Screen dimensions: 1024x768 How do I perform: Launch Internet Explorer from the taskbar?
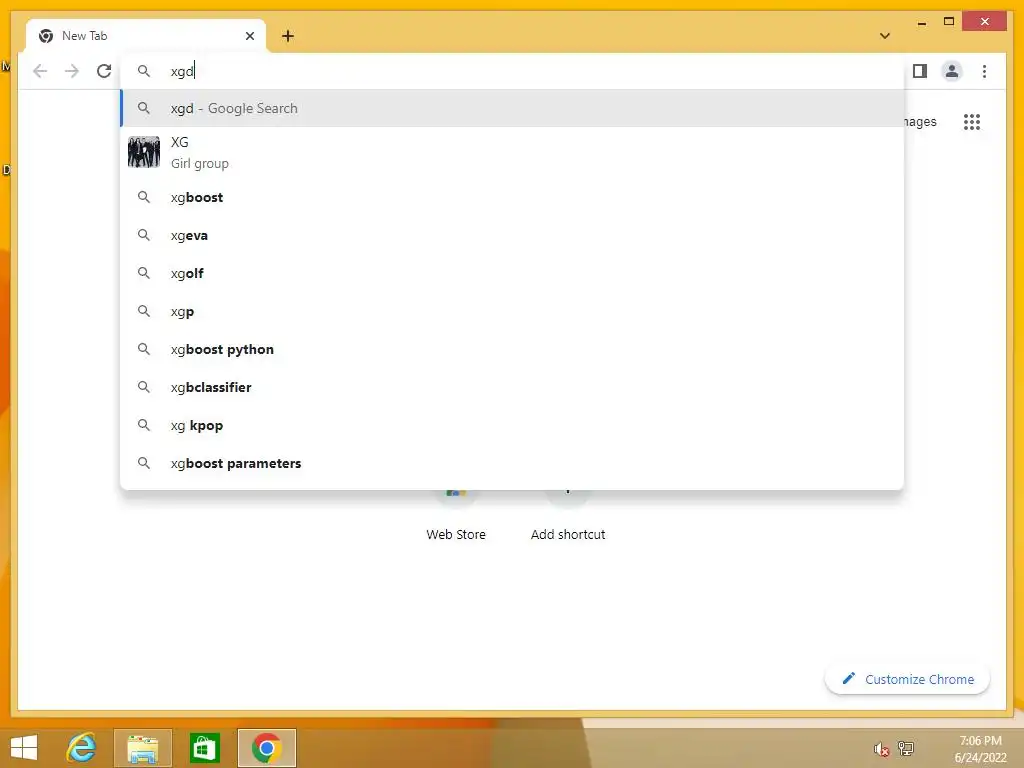pos(82,748)
